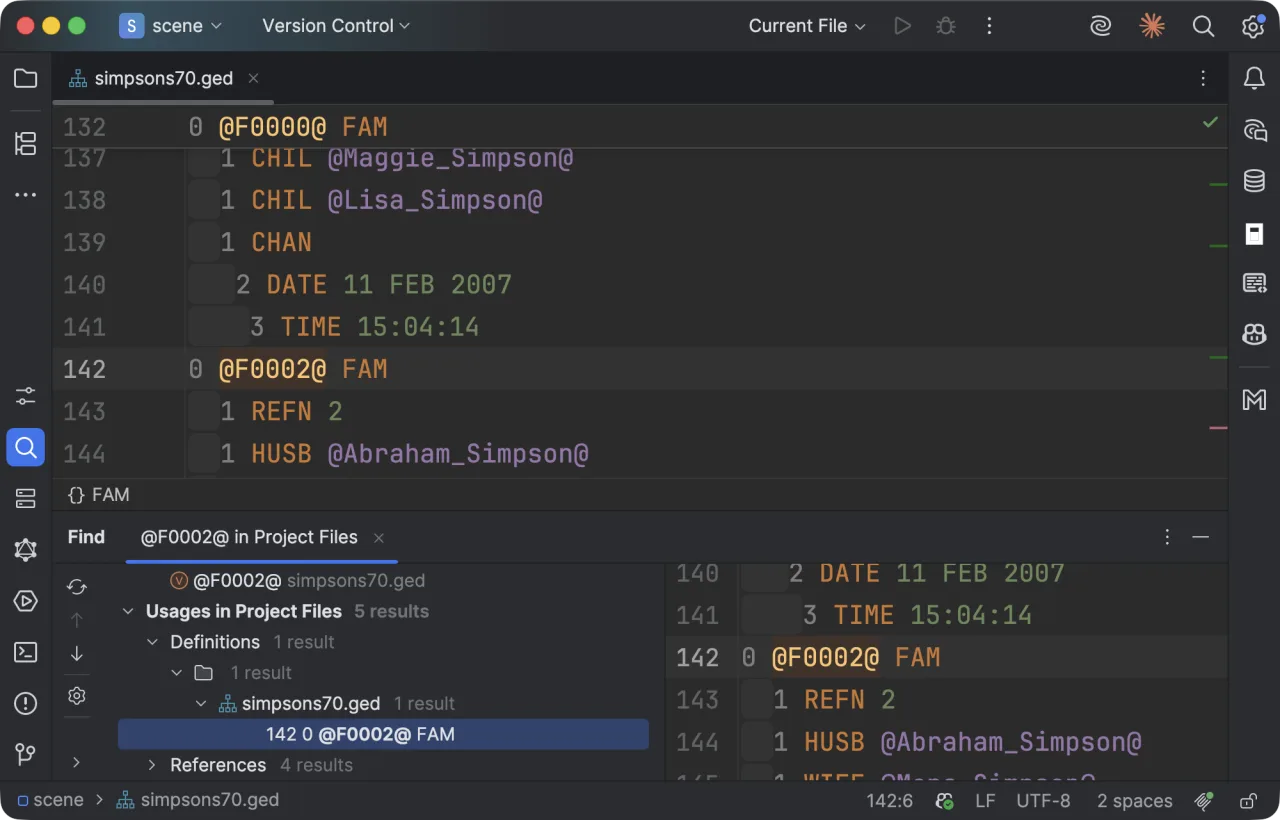Open the Version Control dropdown
1280x820 pixels.
pos(336,26)
